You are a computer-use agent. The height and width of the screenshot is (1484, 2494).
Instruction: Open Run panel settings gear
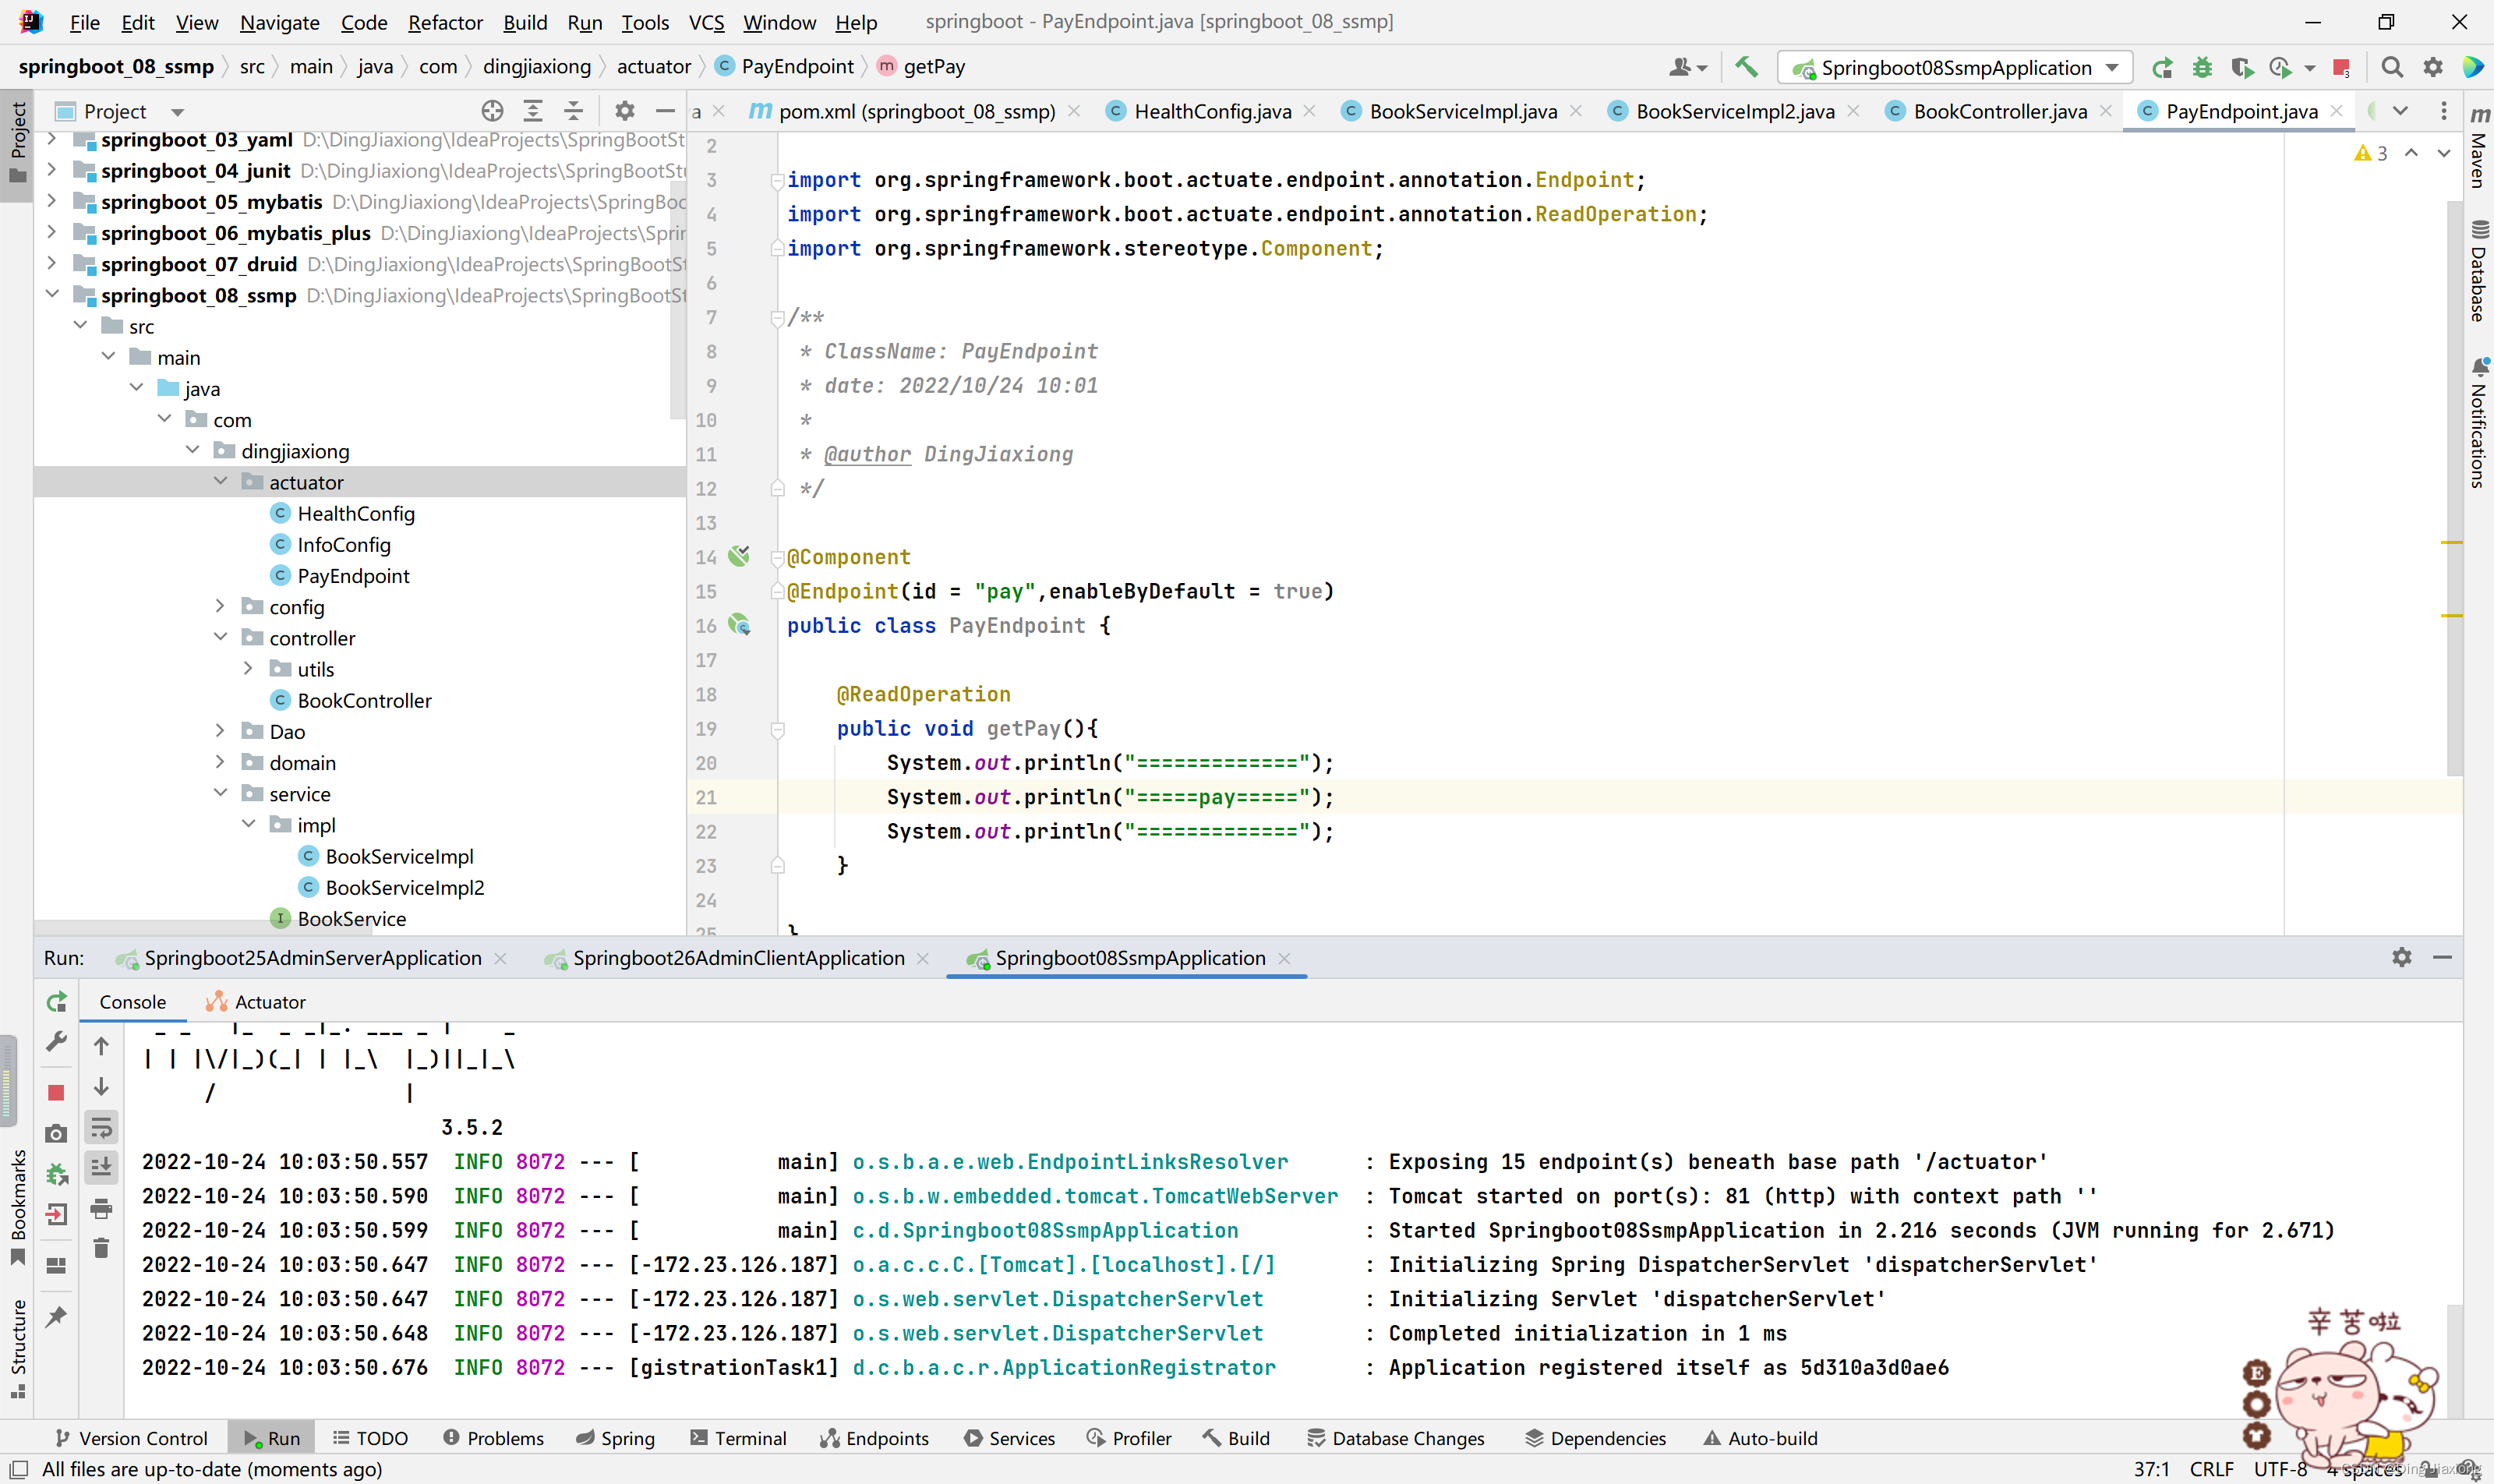click(x=2402, y=957)
